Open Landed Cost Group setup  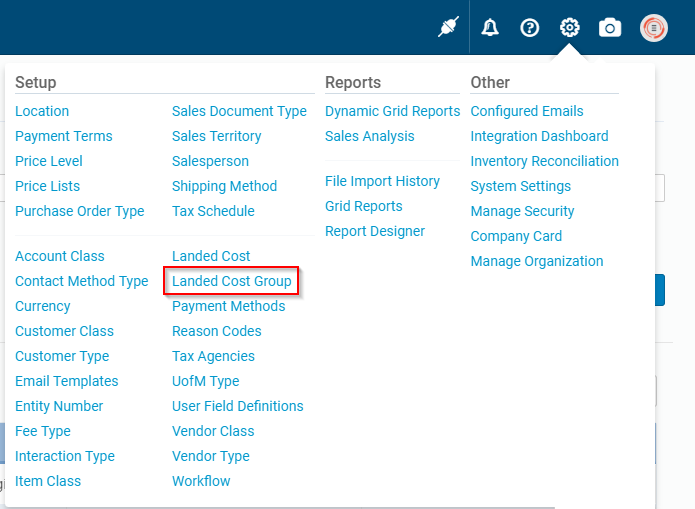click(x=232, y=281)
